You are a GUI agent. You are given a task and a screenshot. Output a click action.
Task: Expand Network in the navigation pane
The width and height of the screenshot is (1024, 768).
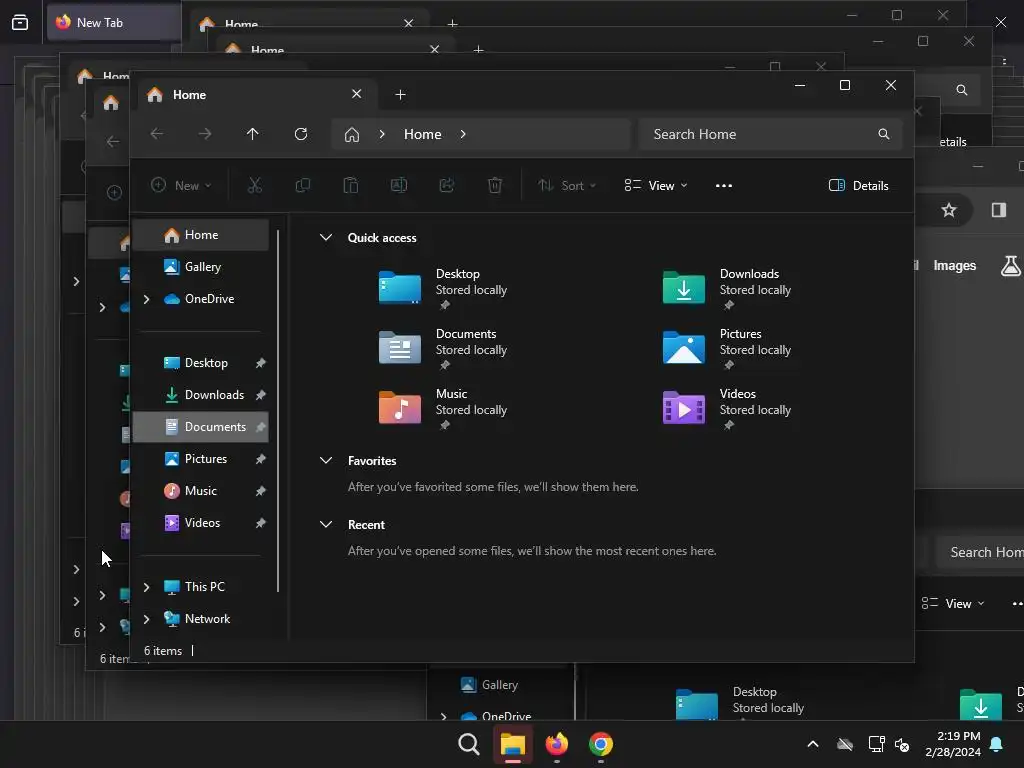click(146, 619)
